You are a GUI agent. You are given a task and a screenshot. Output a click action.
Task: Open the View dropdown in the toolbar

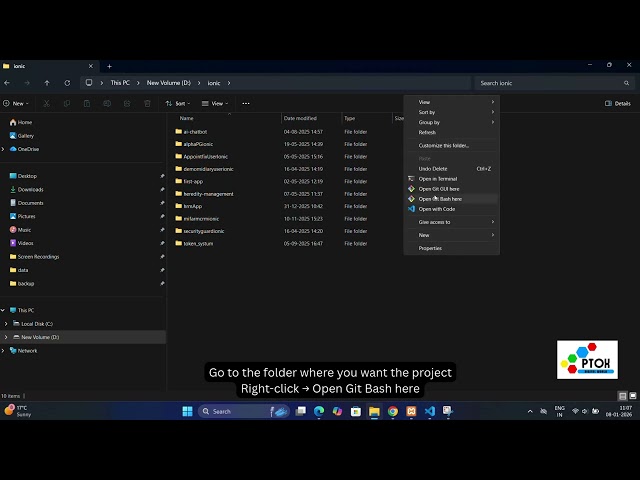215,104
